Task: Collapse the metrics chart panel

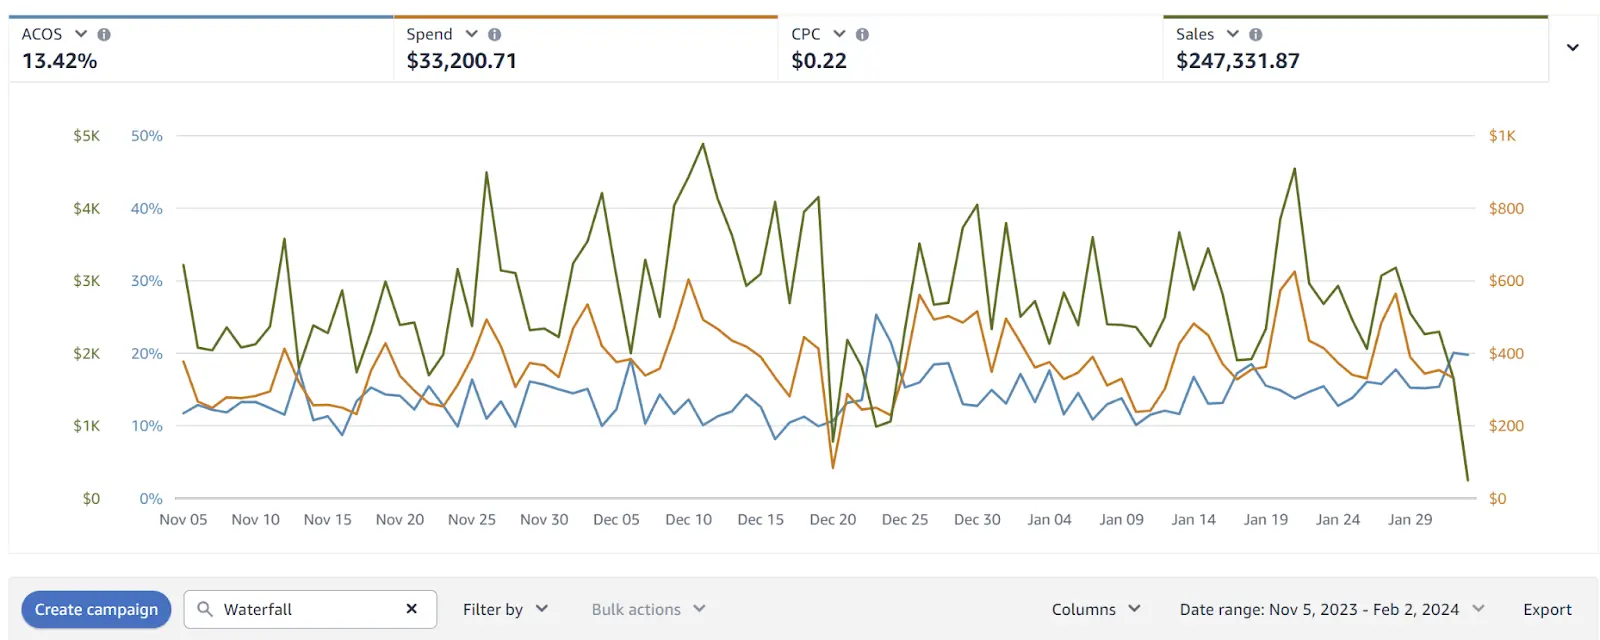Action: coord(1573,47)
